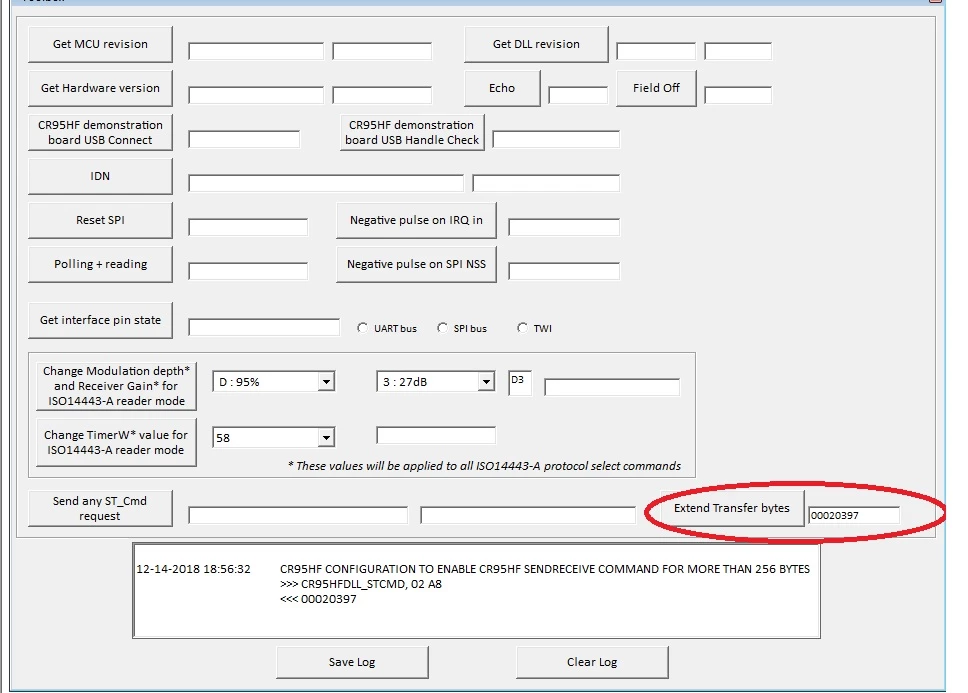The width and height of the screenshot is (968, 693).
Task: Click the D3 value field
Action: click(x=520, y=383)
